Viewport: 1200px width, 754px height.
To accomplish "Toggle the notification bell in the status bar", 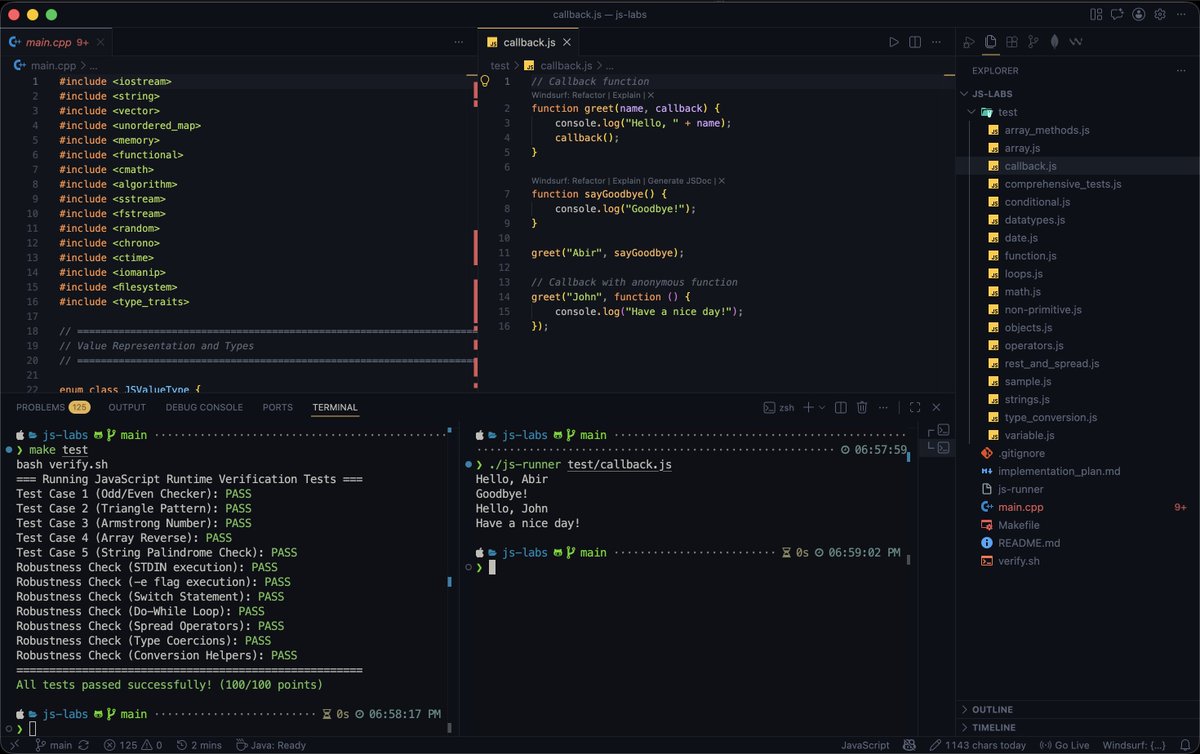I will click(x=1186, y=745).
